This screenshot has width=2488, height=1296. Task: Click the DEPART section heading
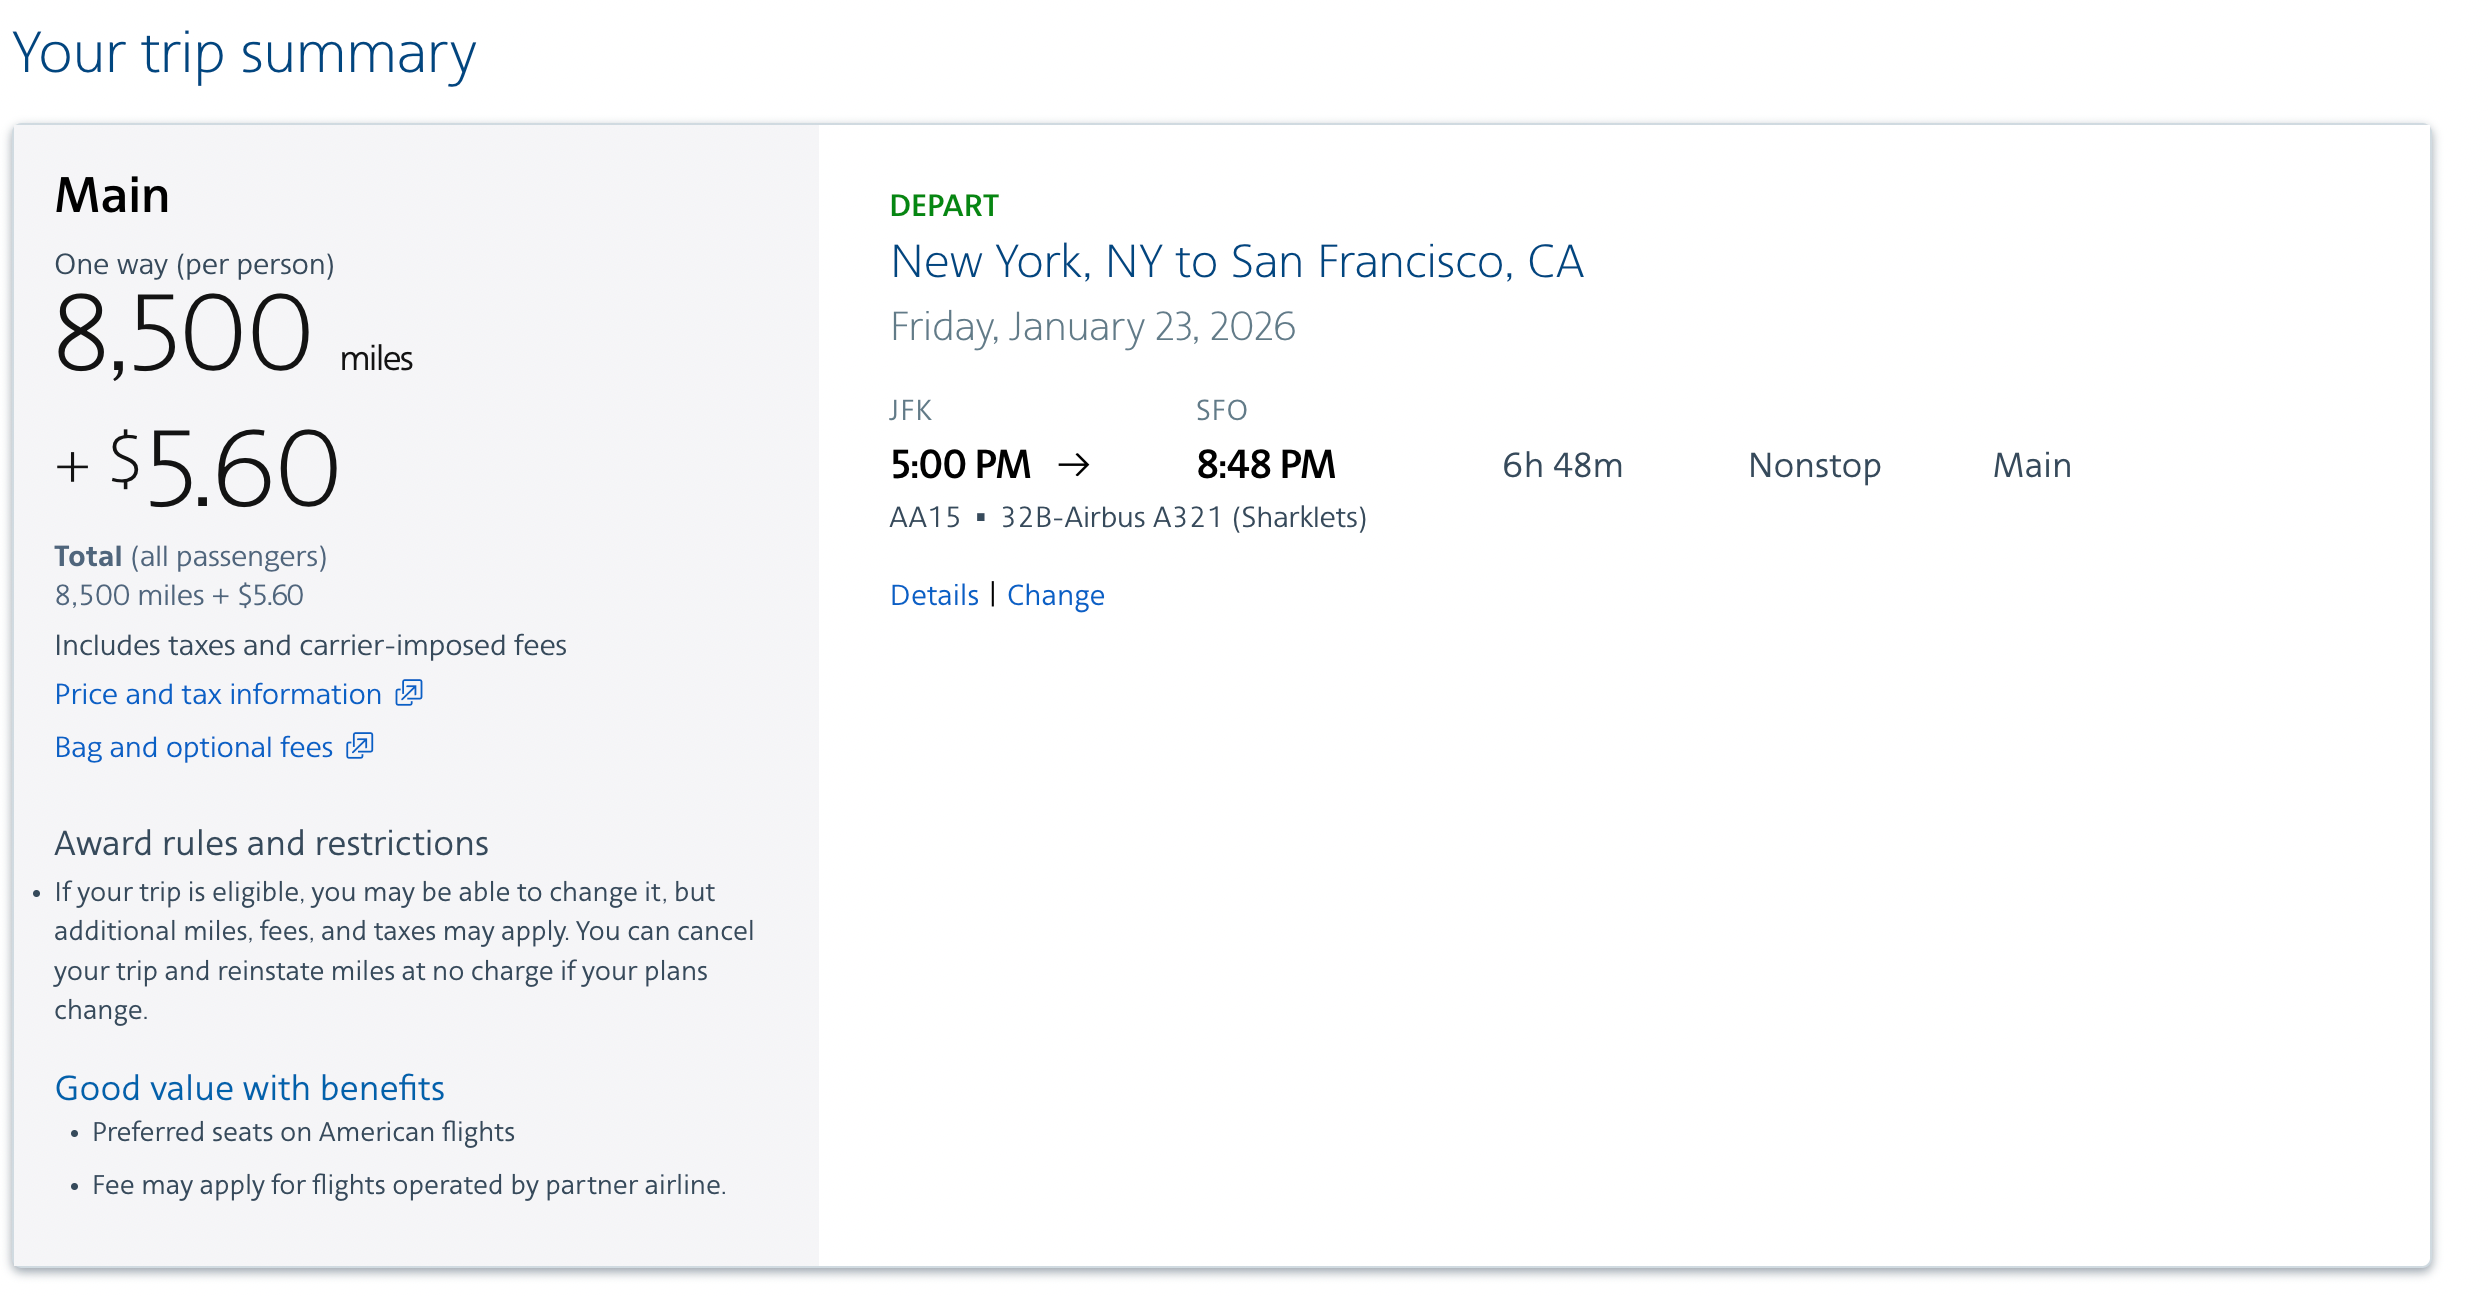coord(943,204)
